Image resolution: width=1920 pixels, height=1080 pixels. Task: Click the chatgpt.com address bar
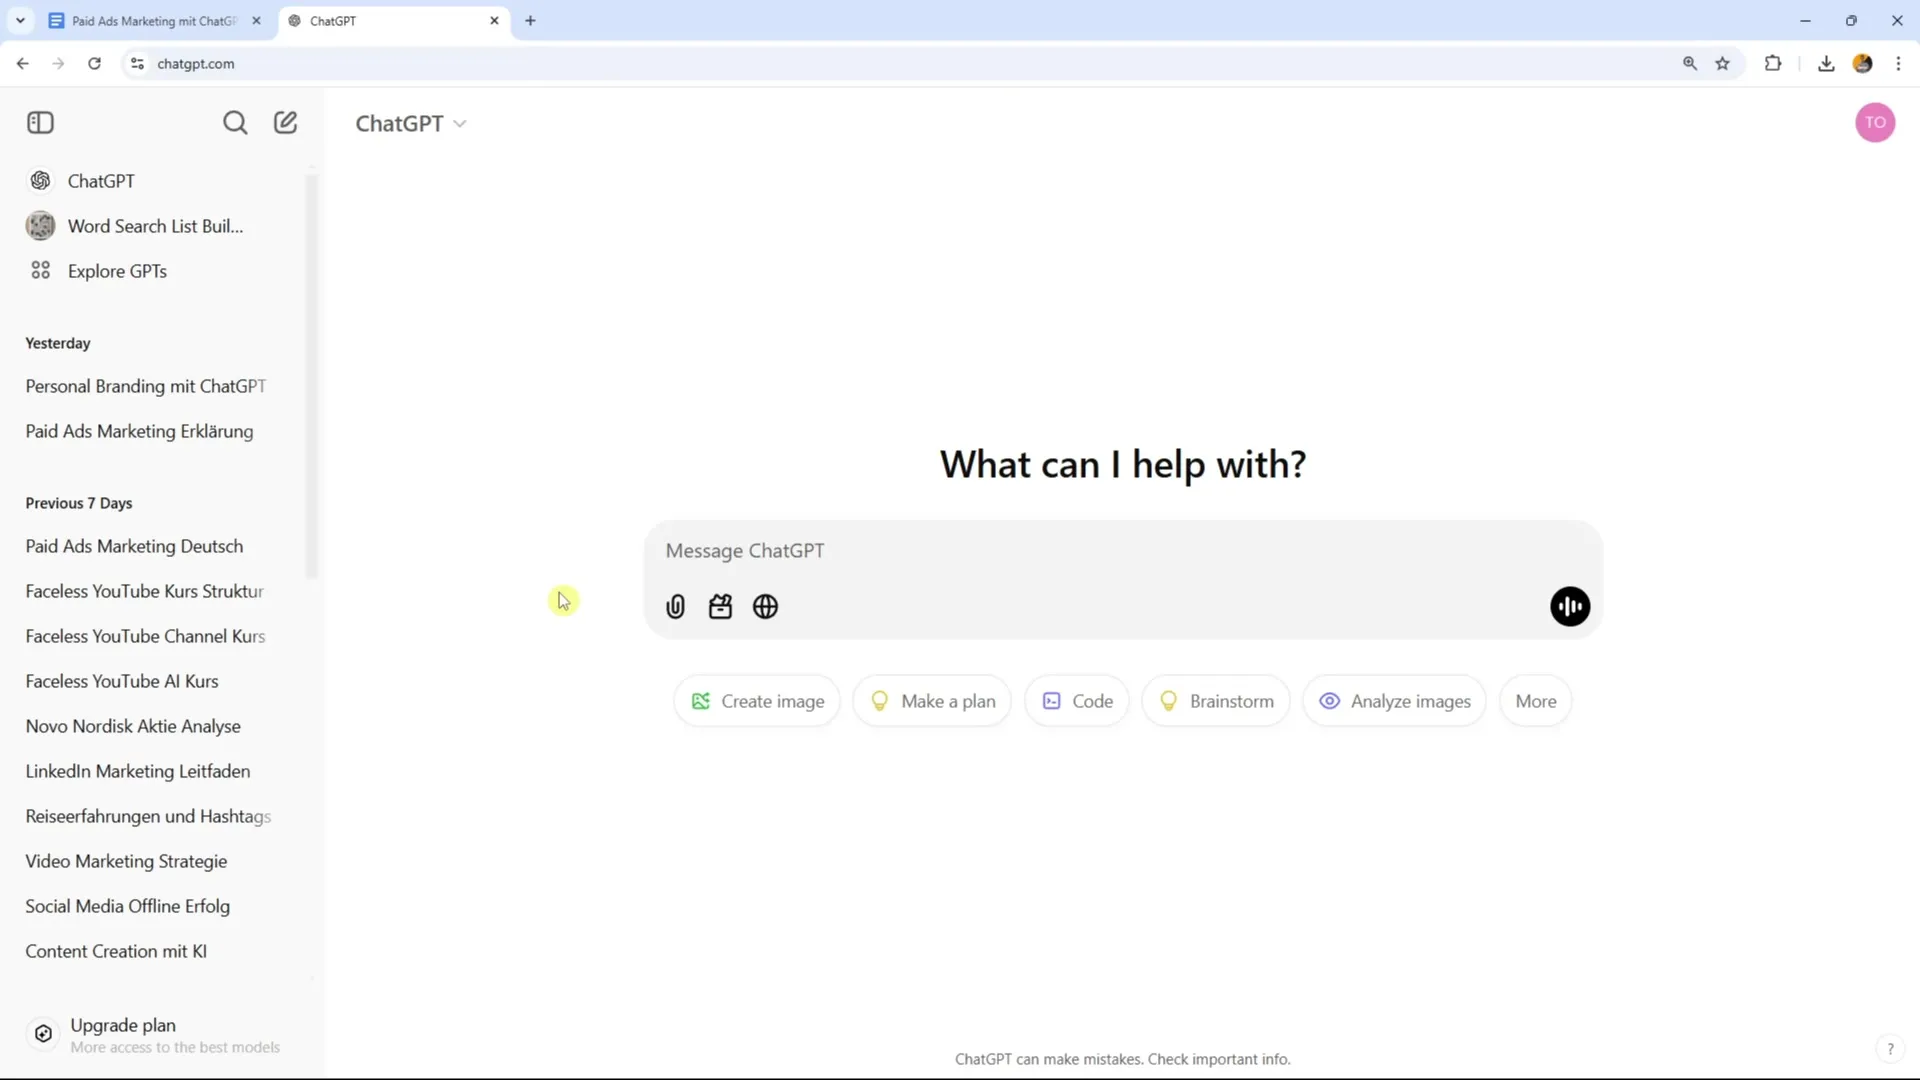pyautogui.click(x=900, y=63)
